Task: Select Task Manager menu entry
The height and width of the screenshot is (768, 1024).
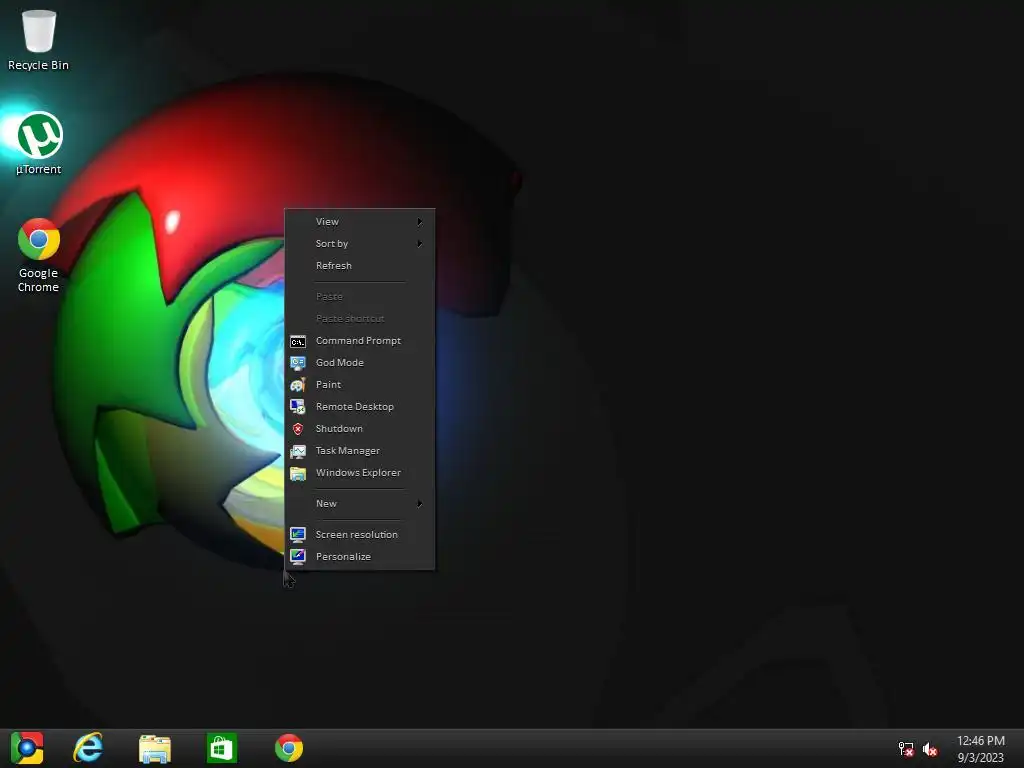Action: tap(360, 451)
